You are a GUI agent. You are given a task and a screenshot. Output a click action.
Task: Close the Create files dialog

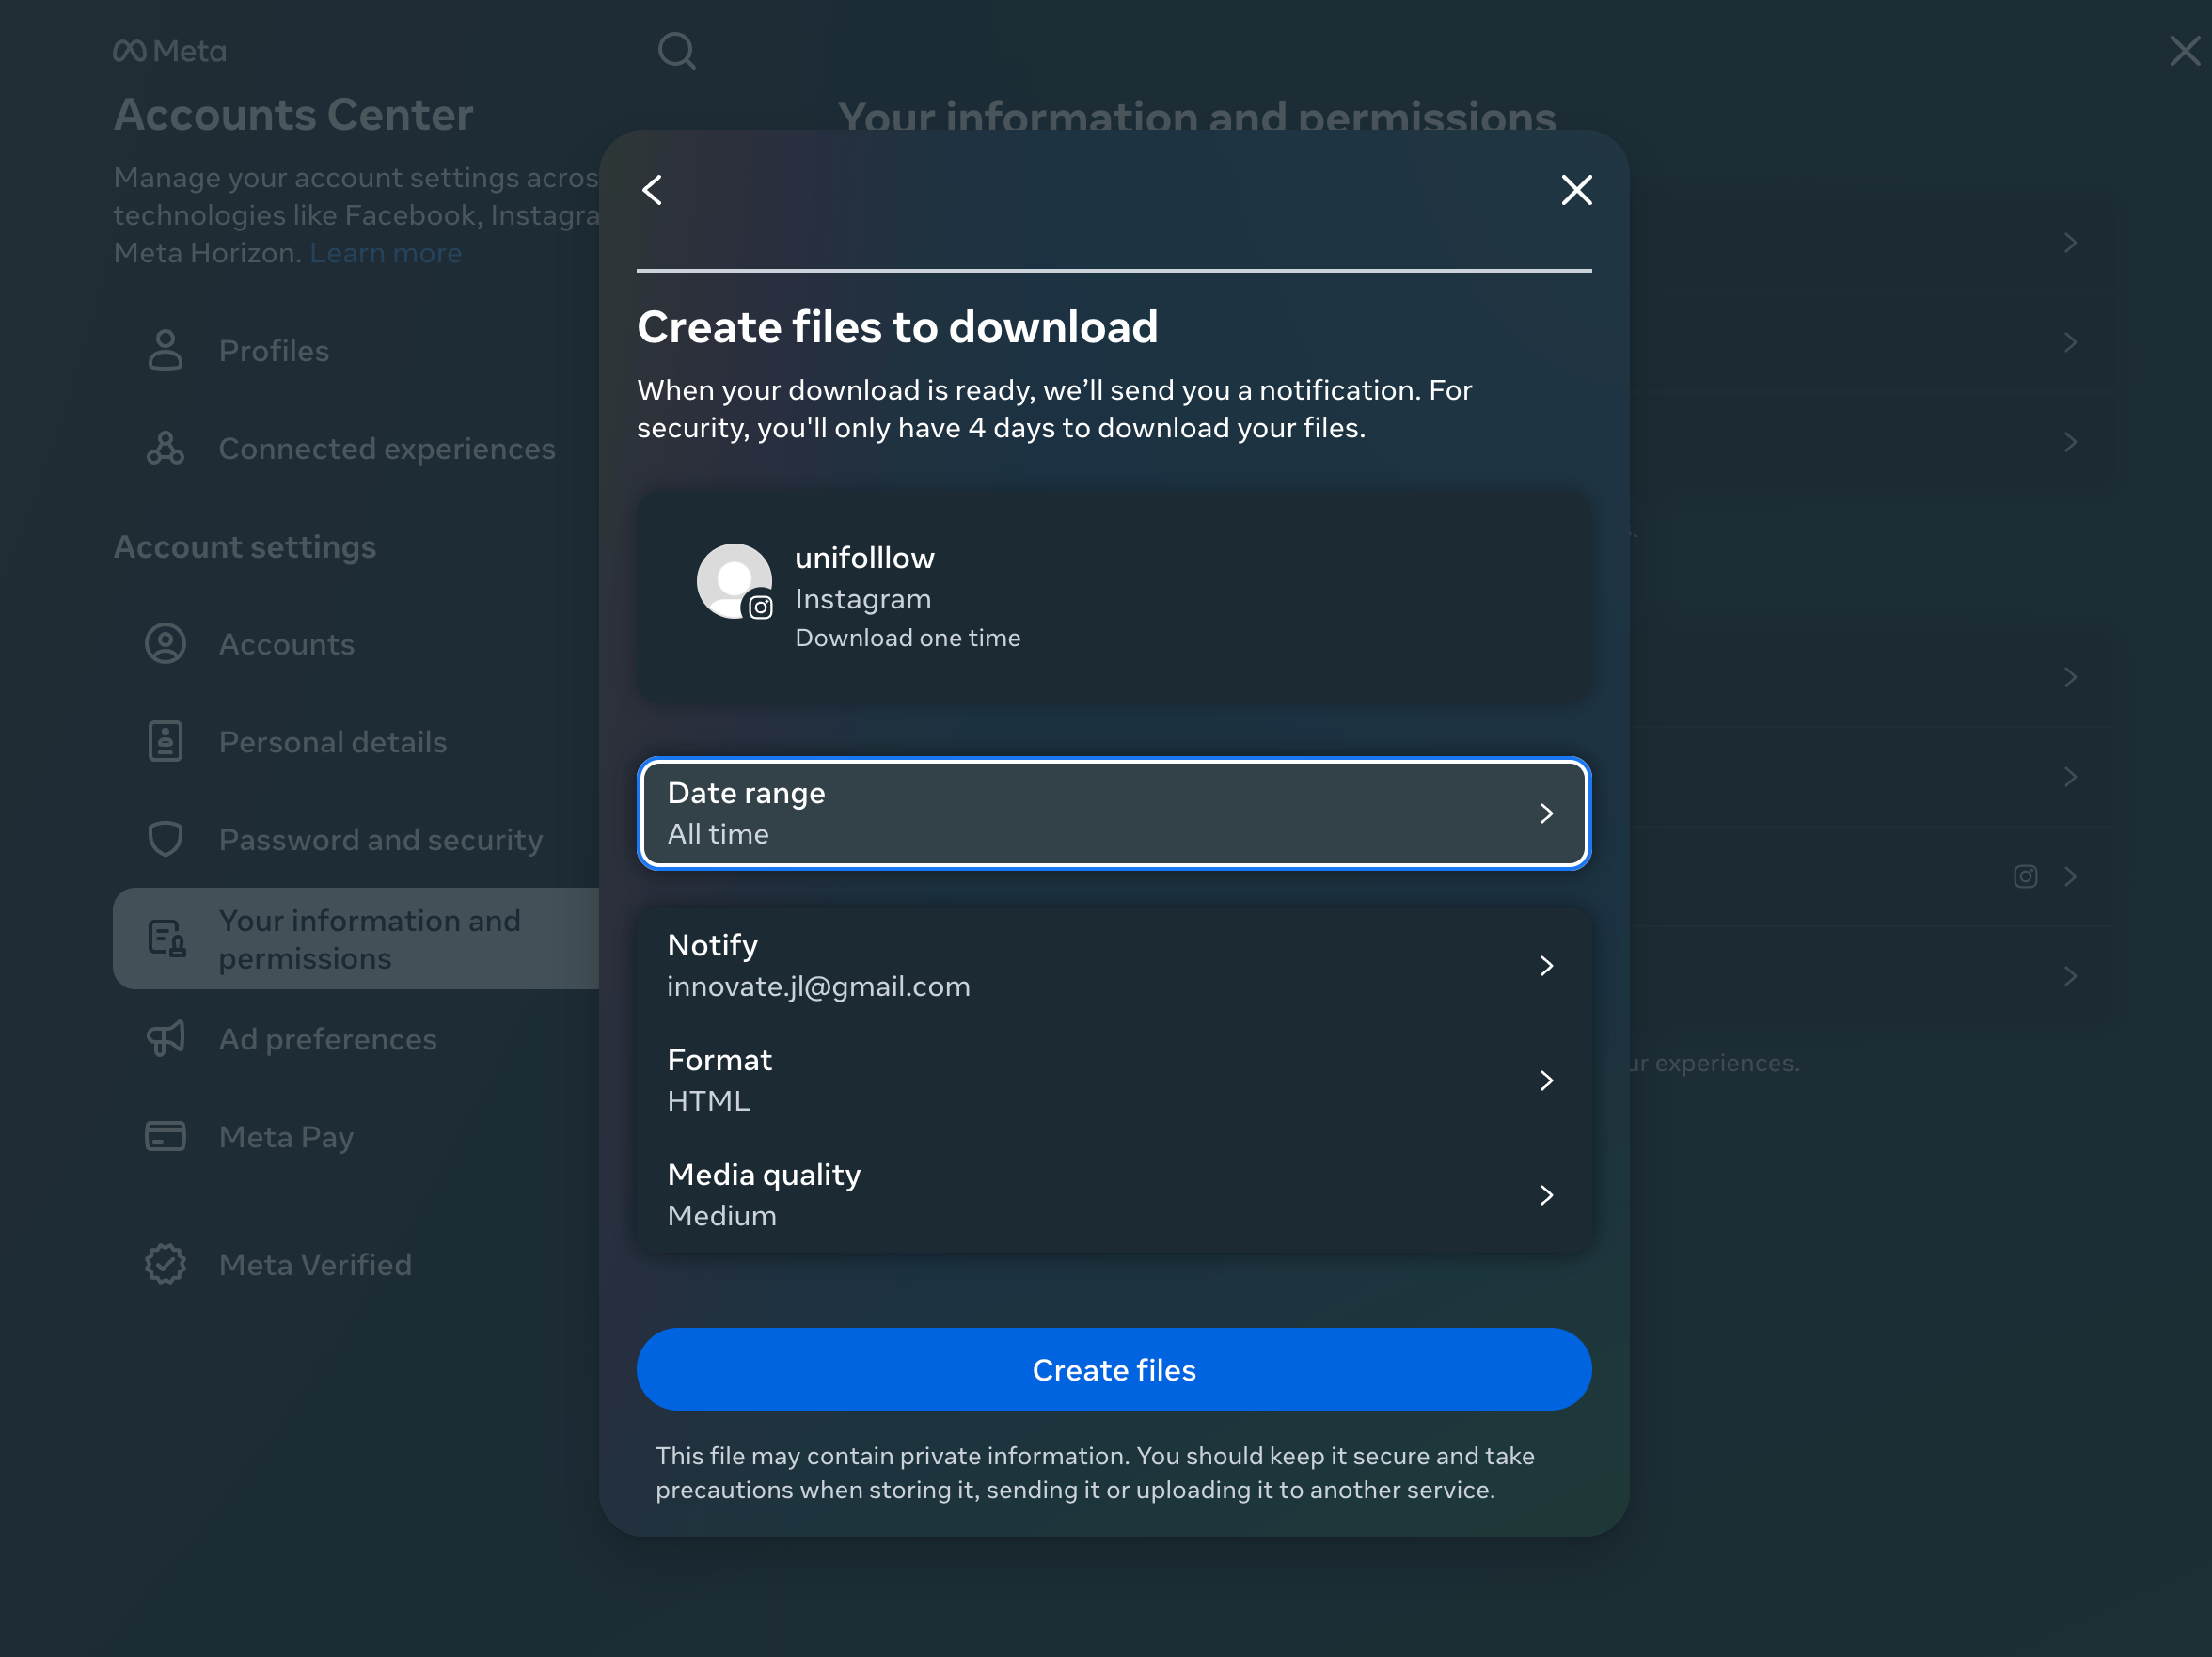pyautogui.click(x=1576, y=190)
